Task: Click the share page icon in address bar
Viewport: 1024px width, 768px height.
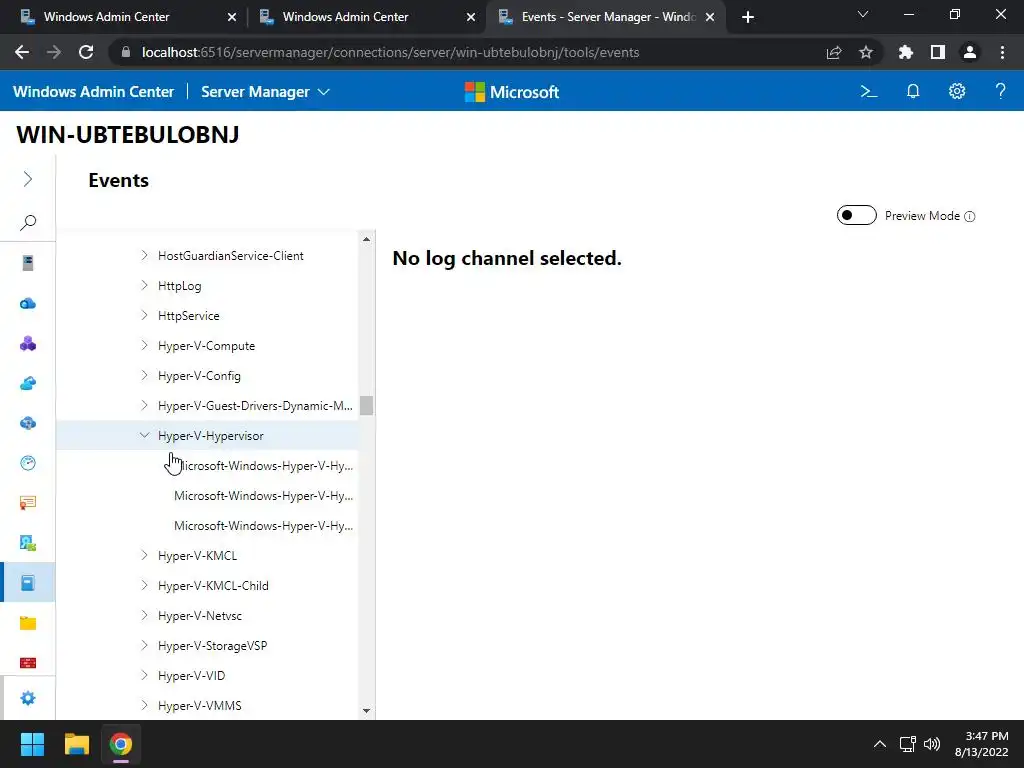Action: click(x=834, y=52)
